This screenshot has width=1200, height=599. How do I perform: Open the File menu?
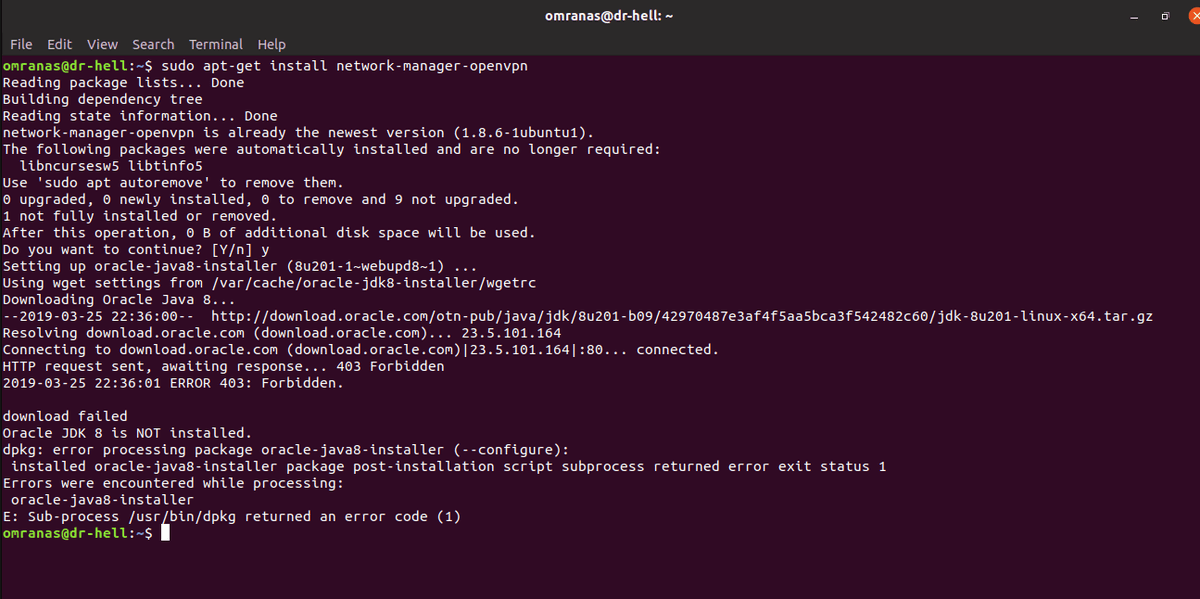click(21, 44)
